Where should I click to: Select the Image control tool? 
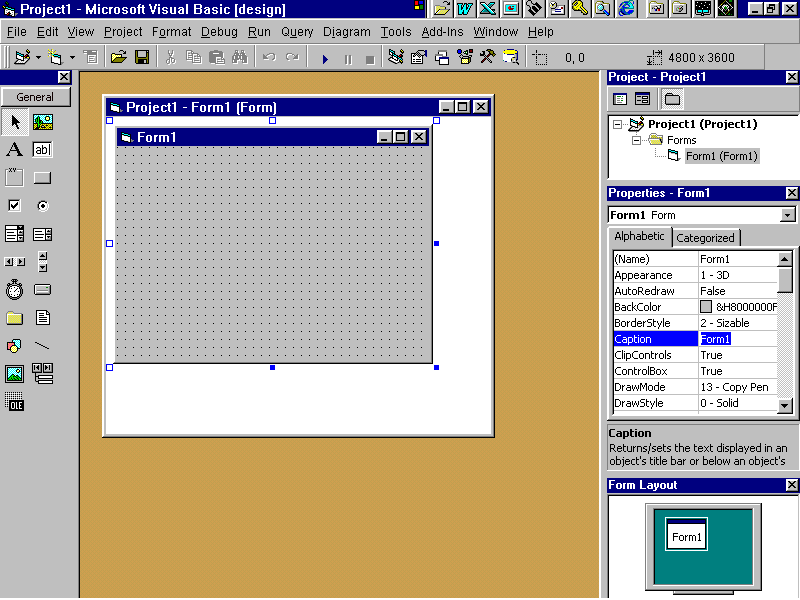pos(14,374)
